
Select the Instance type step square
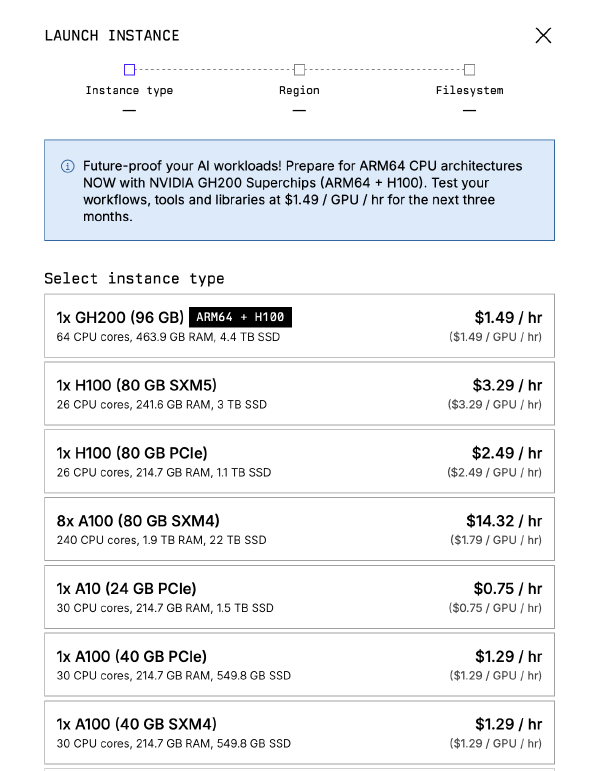coord(129,70)
